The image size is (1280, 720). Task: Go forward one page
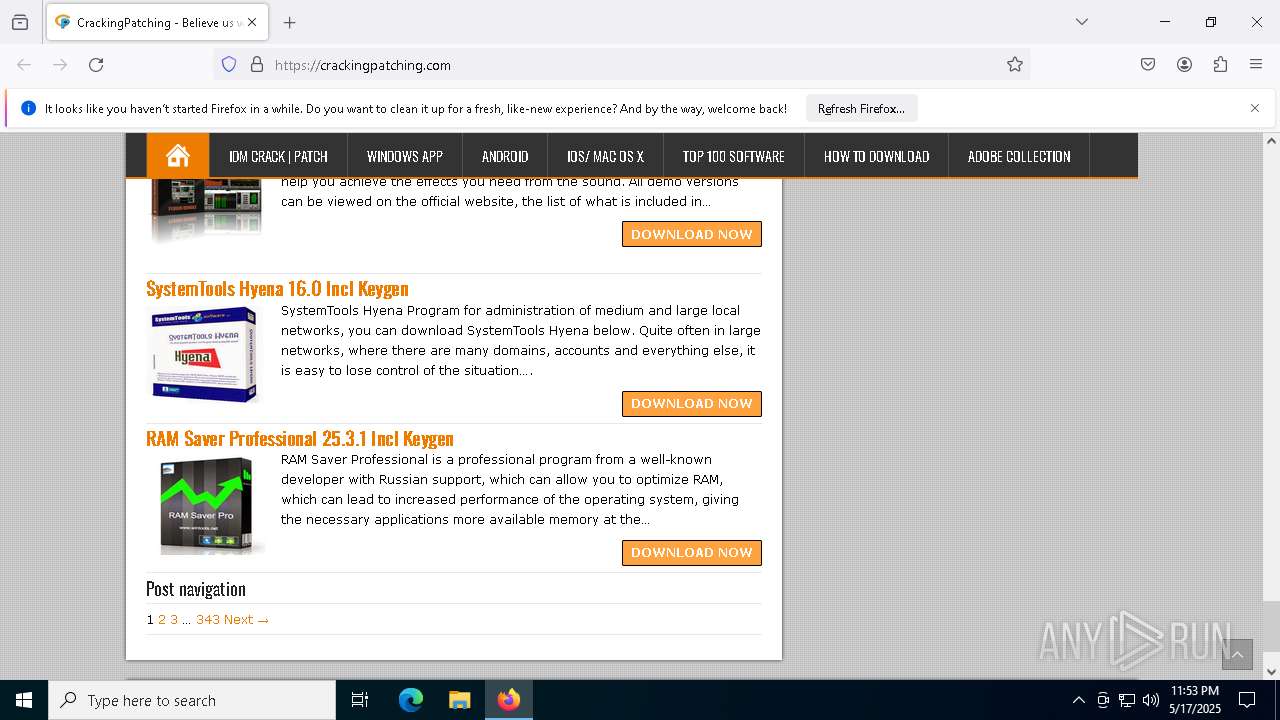[x=60, y=65]
